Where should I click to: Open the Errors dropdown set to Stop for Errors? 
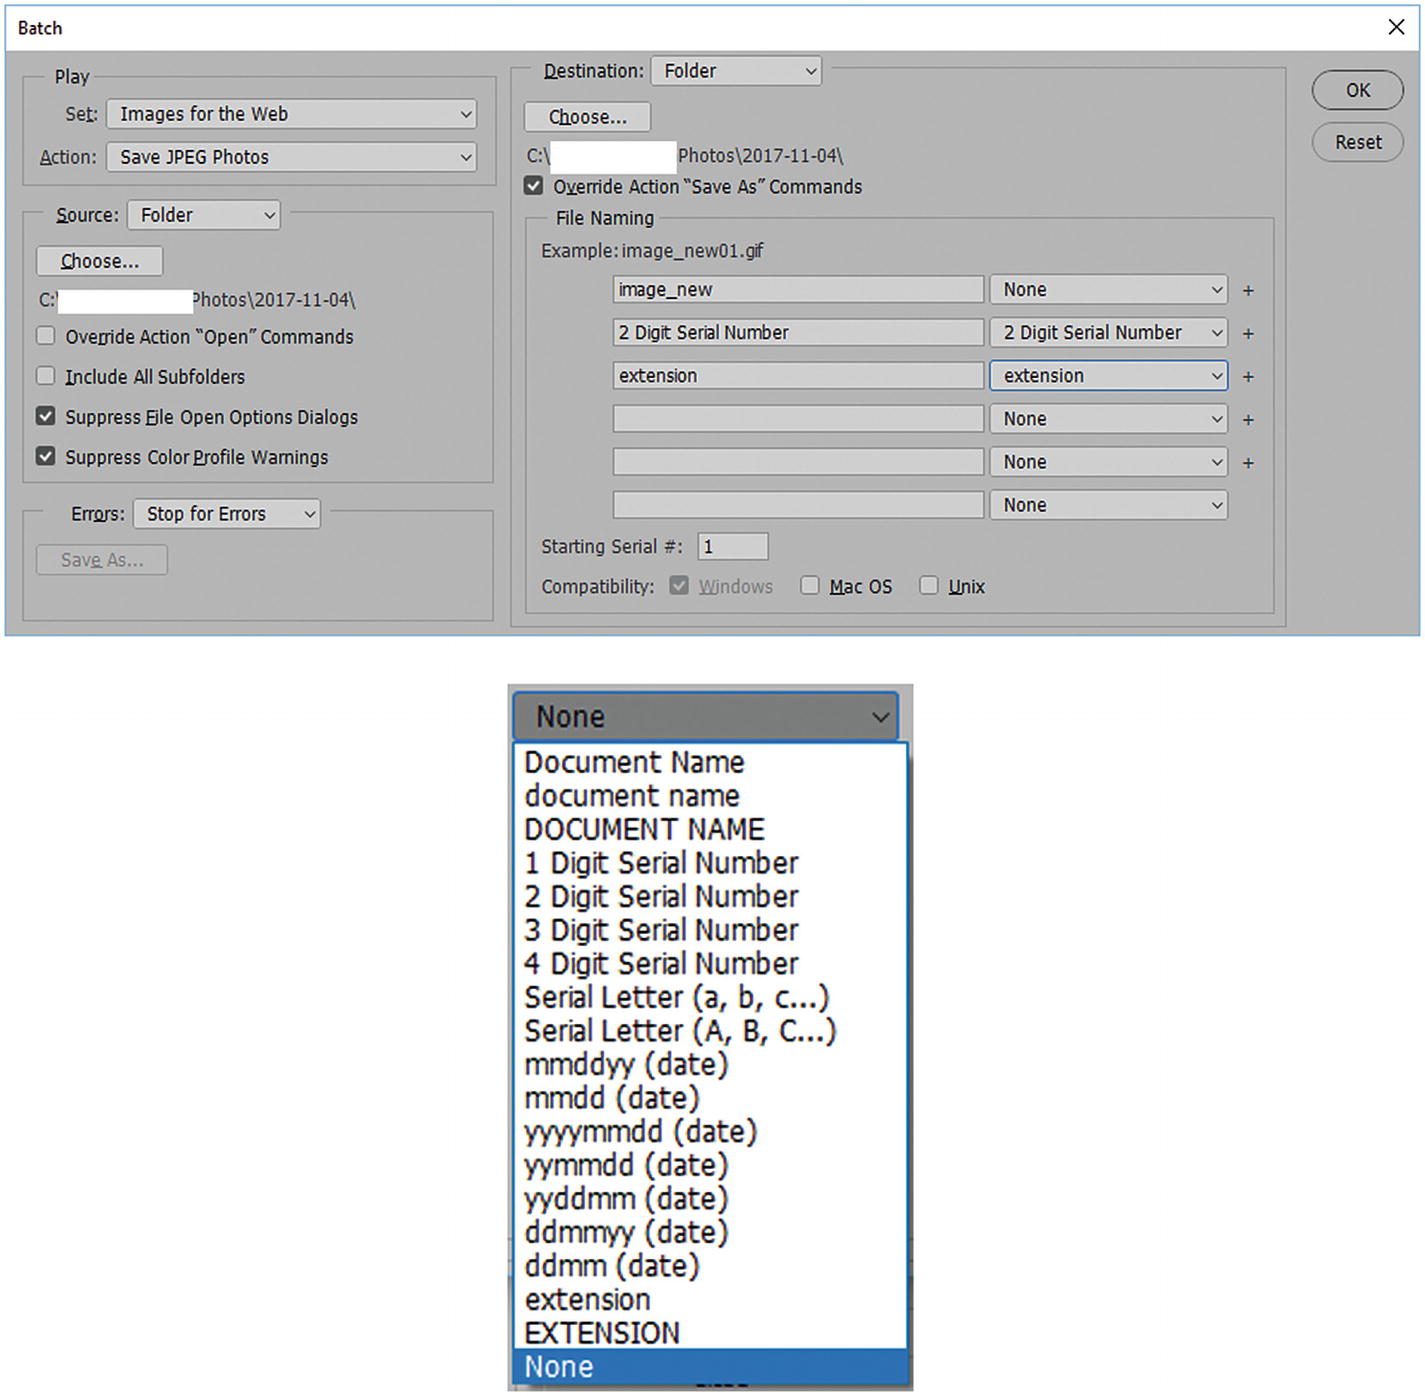[227, 514]
